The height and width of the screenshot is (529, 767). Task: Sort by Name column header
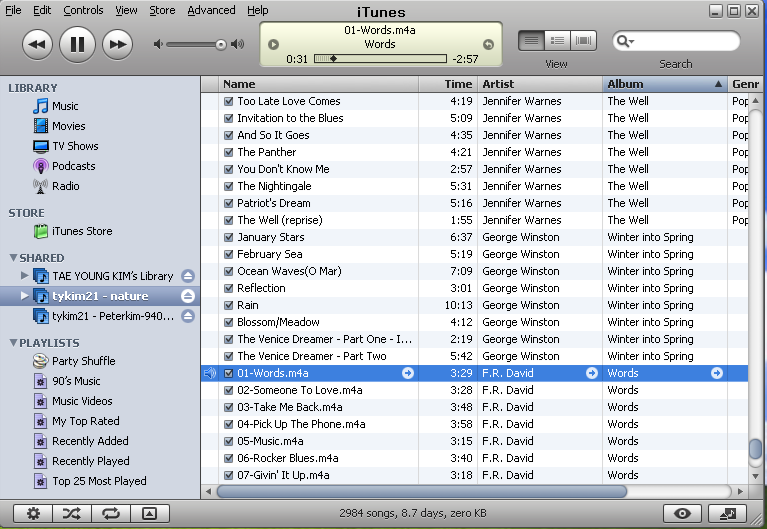point(318,84)
